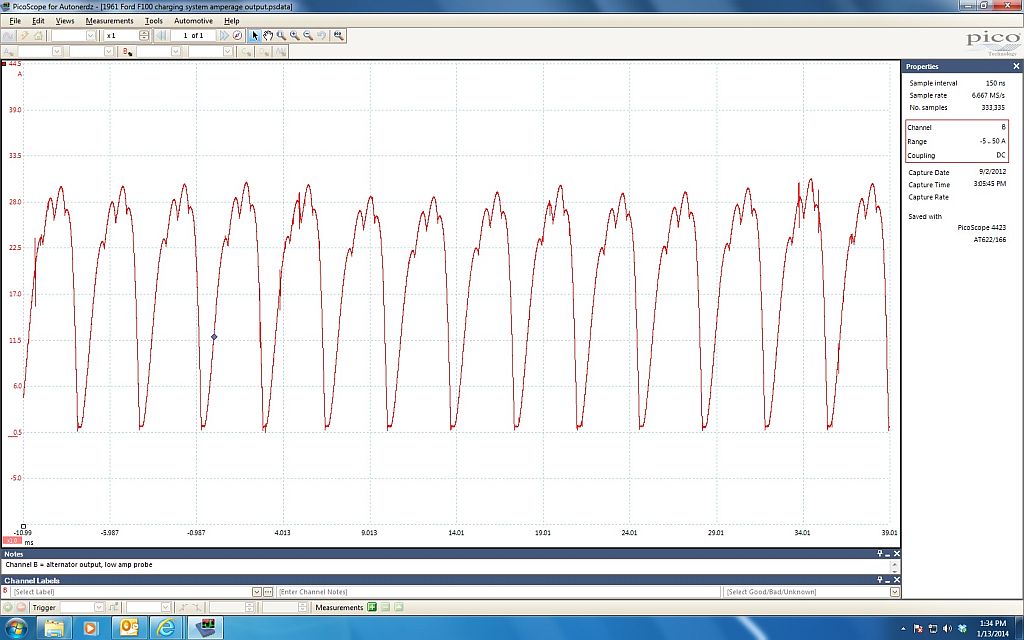
Task: Click the volume icon in system tray
Action: pos(947,628)
